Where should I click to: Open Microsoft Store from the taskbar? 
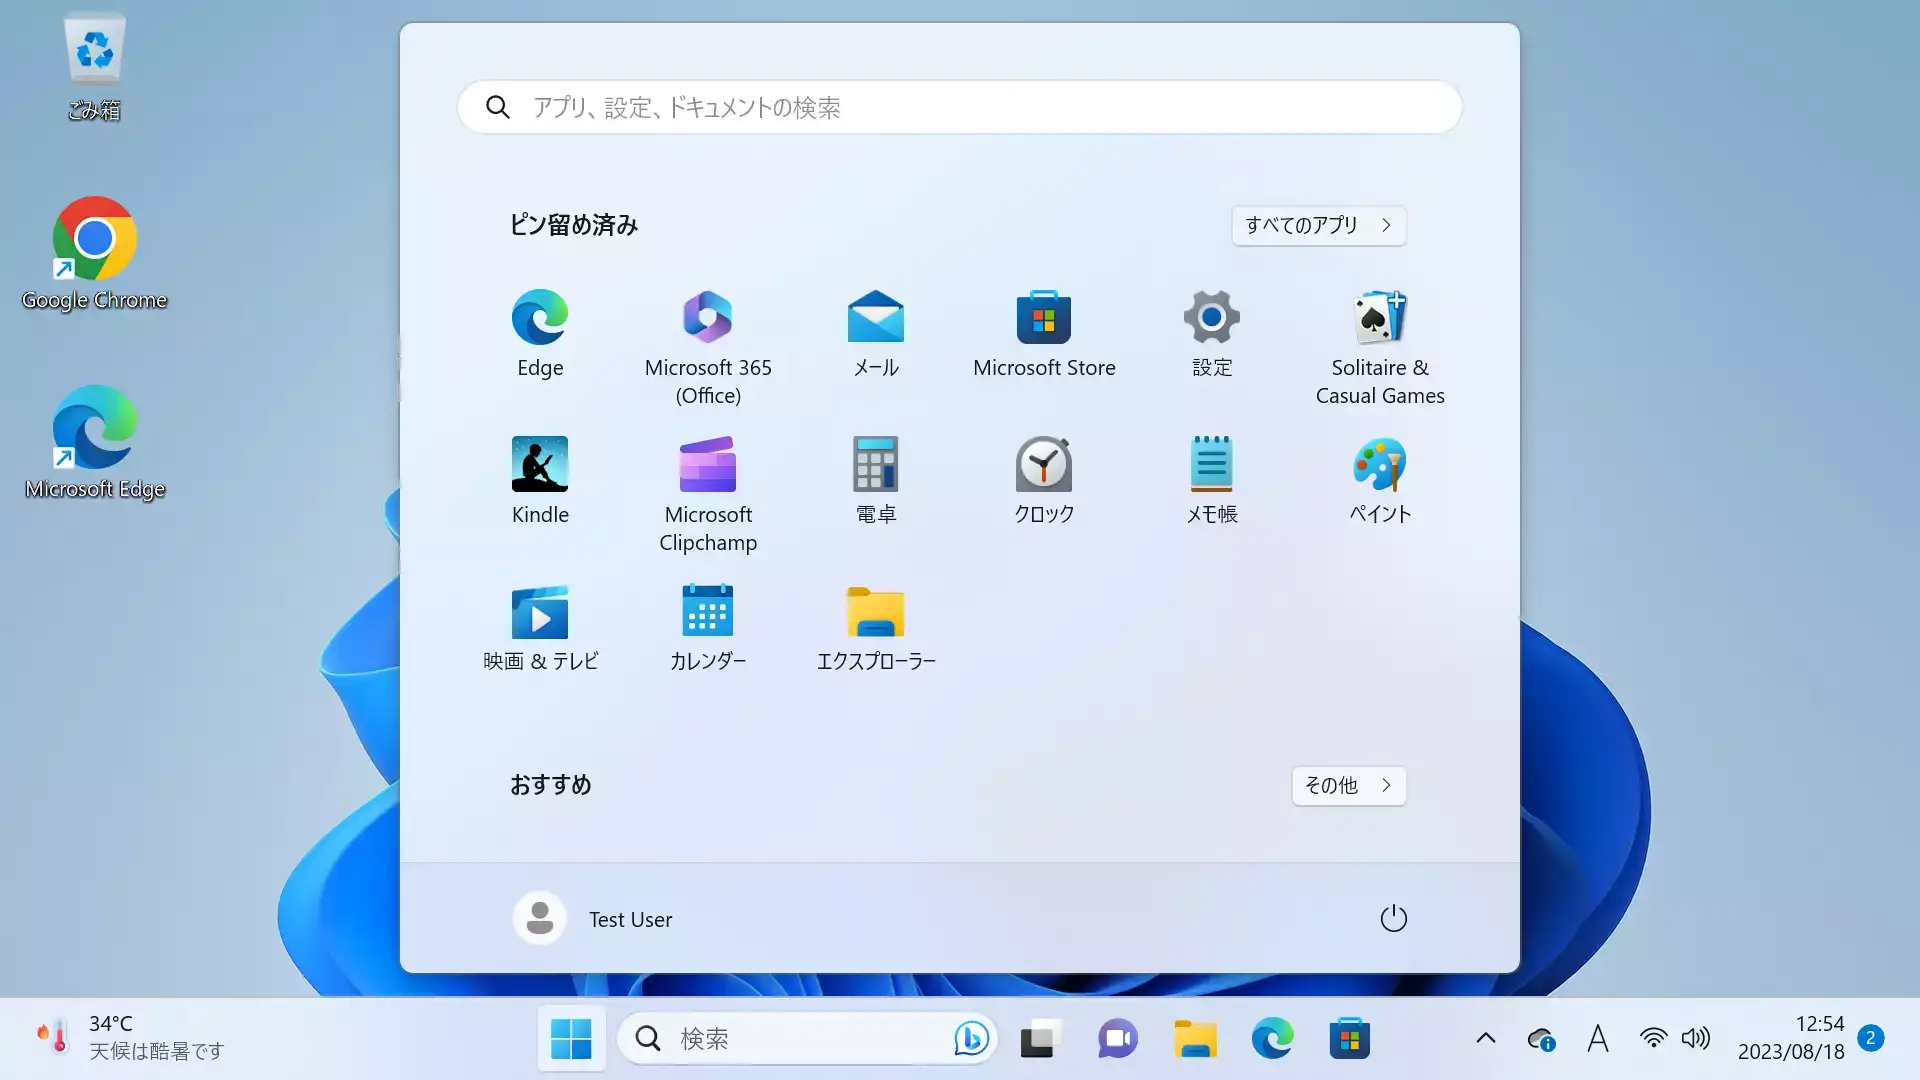[1349, 1038]
